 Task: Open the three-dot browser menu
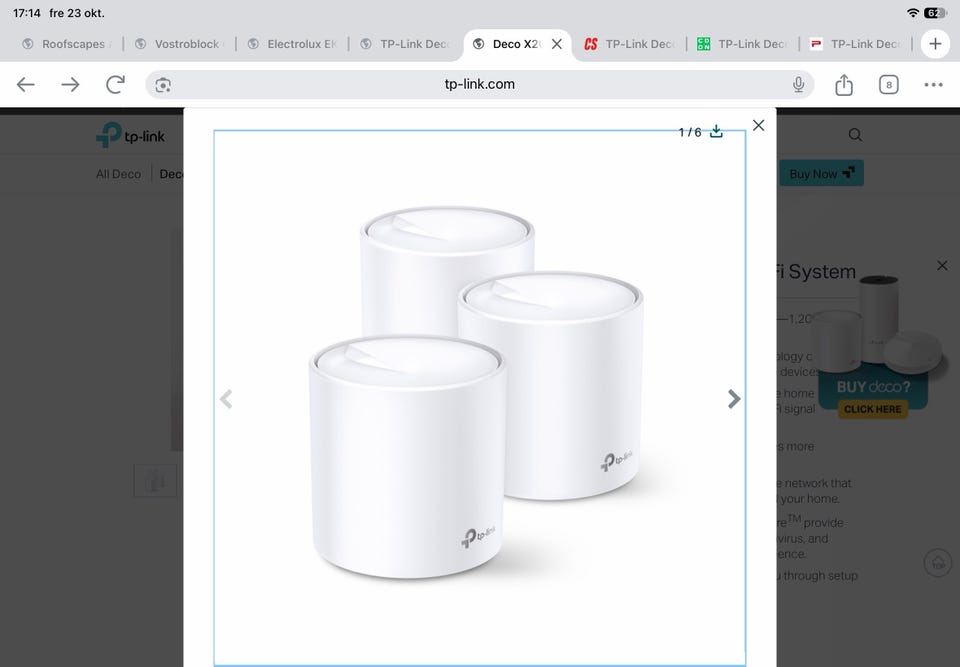pos(933,85)
